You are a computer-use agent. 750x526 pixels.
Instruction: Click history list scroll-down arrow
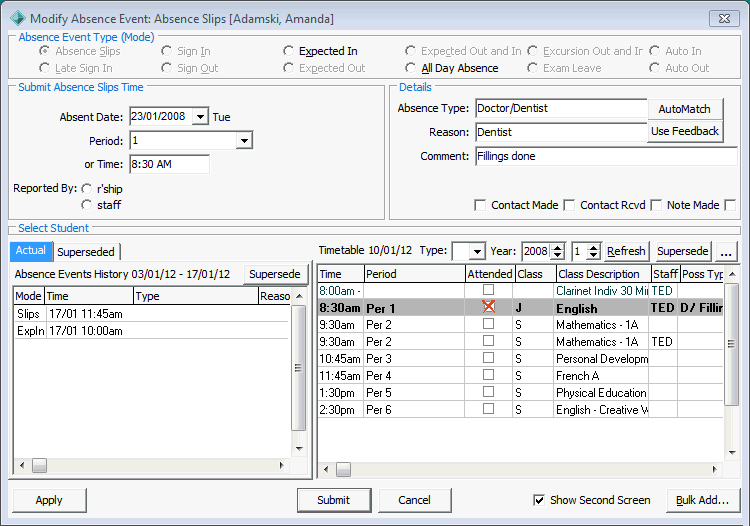point(299,449)
